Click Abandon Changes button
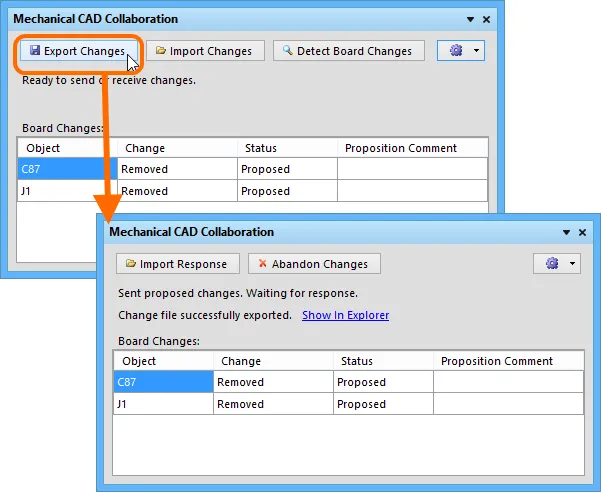The height and width of the screenshot is (492, 601). tap(314, 264)
